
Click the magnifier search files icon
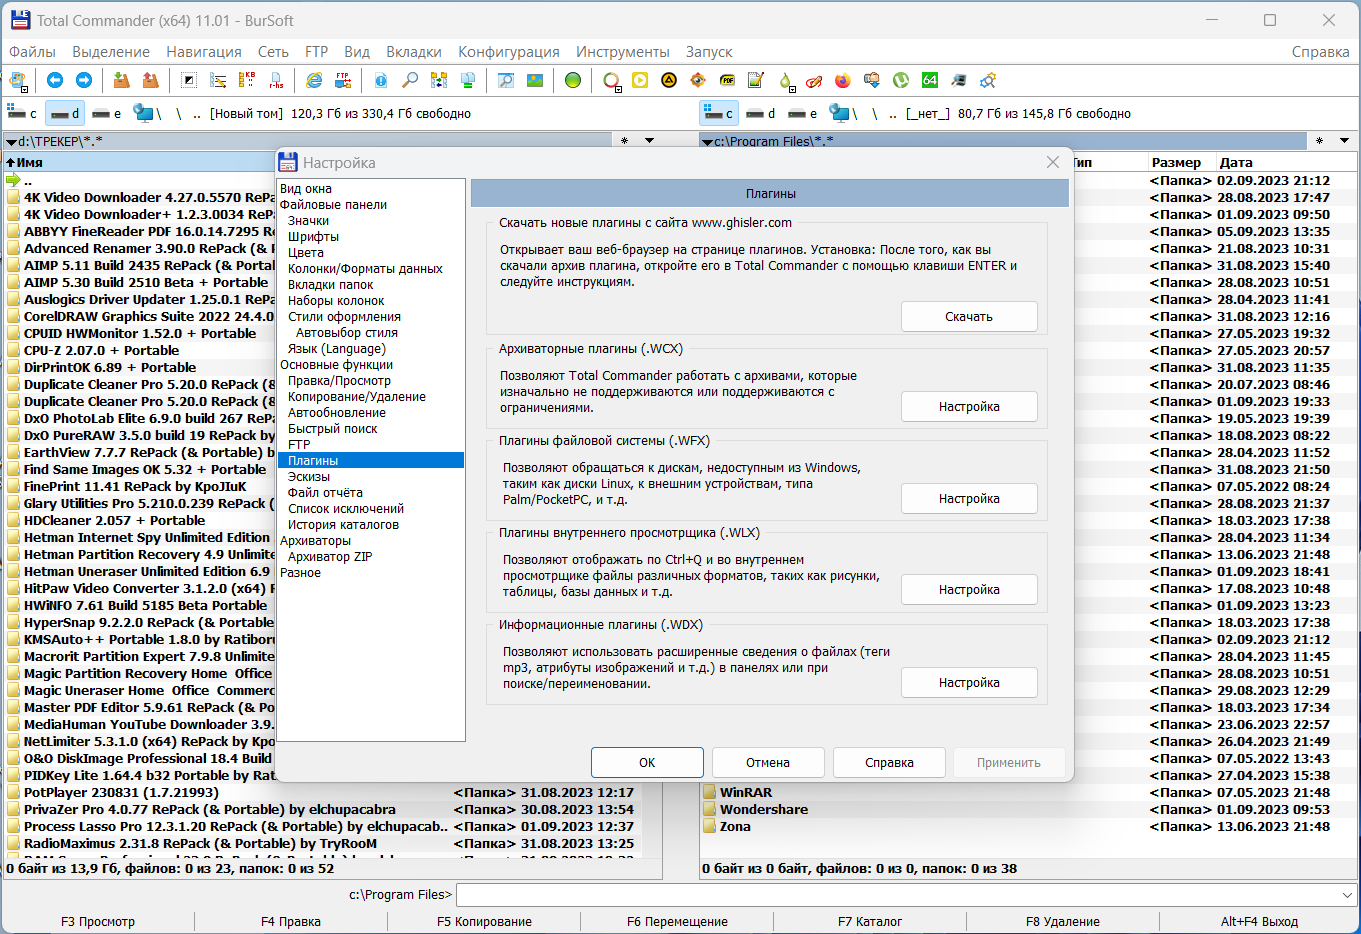[410, 80]
